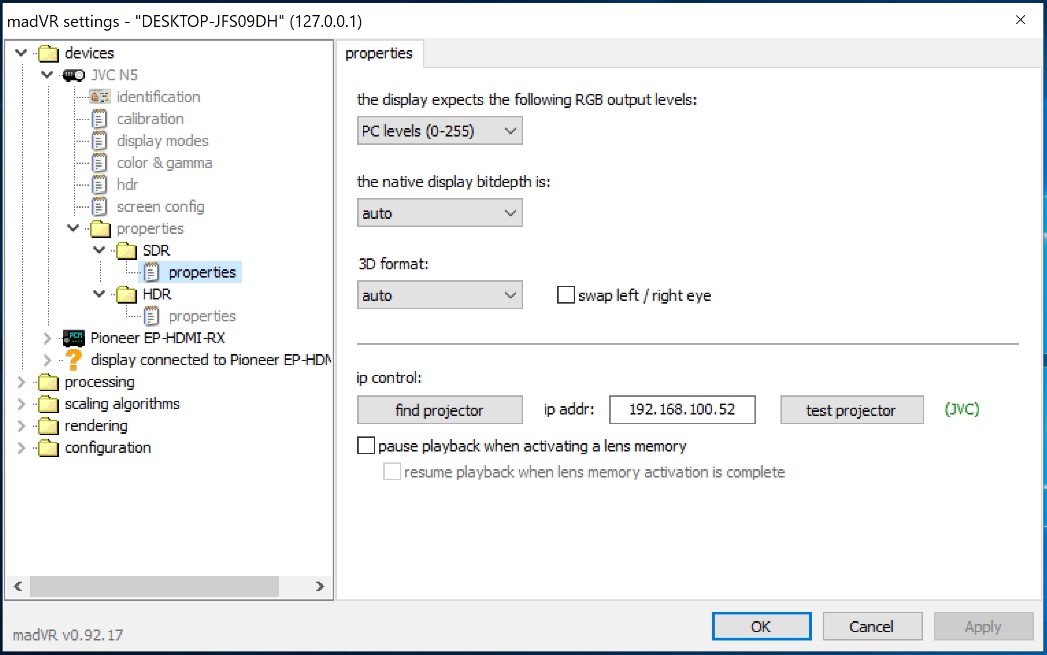Close the madVR settings window
Screen dimensions: 1047x655
coord(1020,20)
